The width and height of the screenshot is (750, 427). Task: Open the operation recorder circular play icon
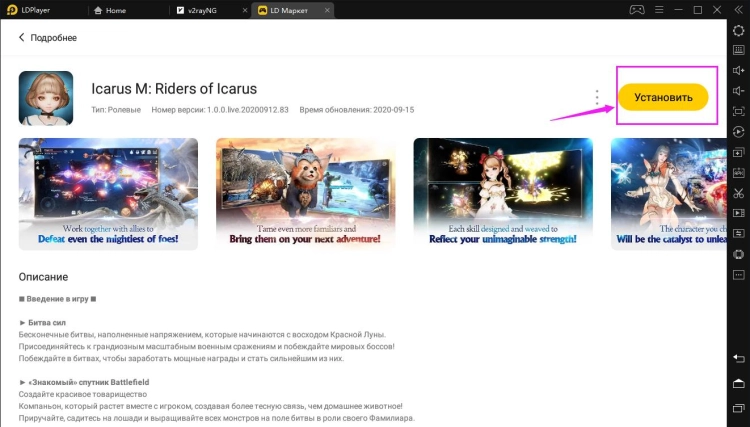739,132
